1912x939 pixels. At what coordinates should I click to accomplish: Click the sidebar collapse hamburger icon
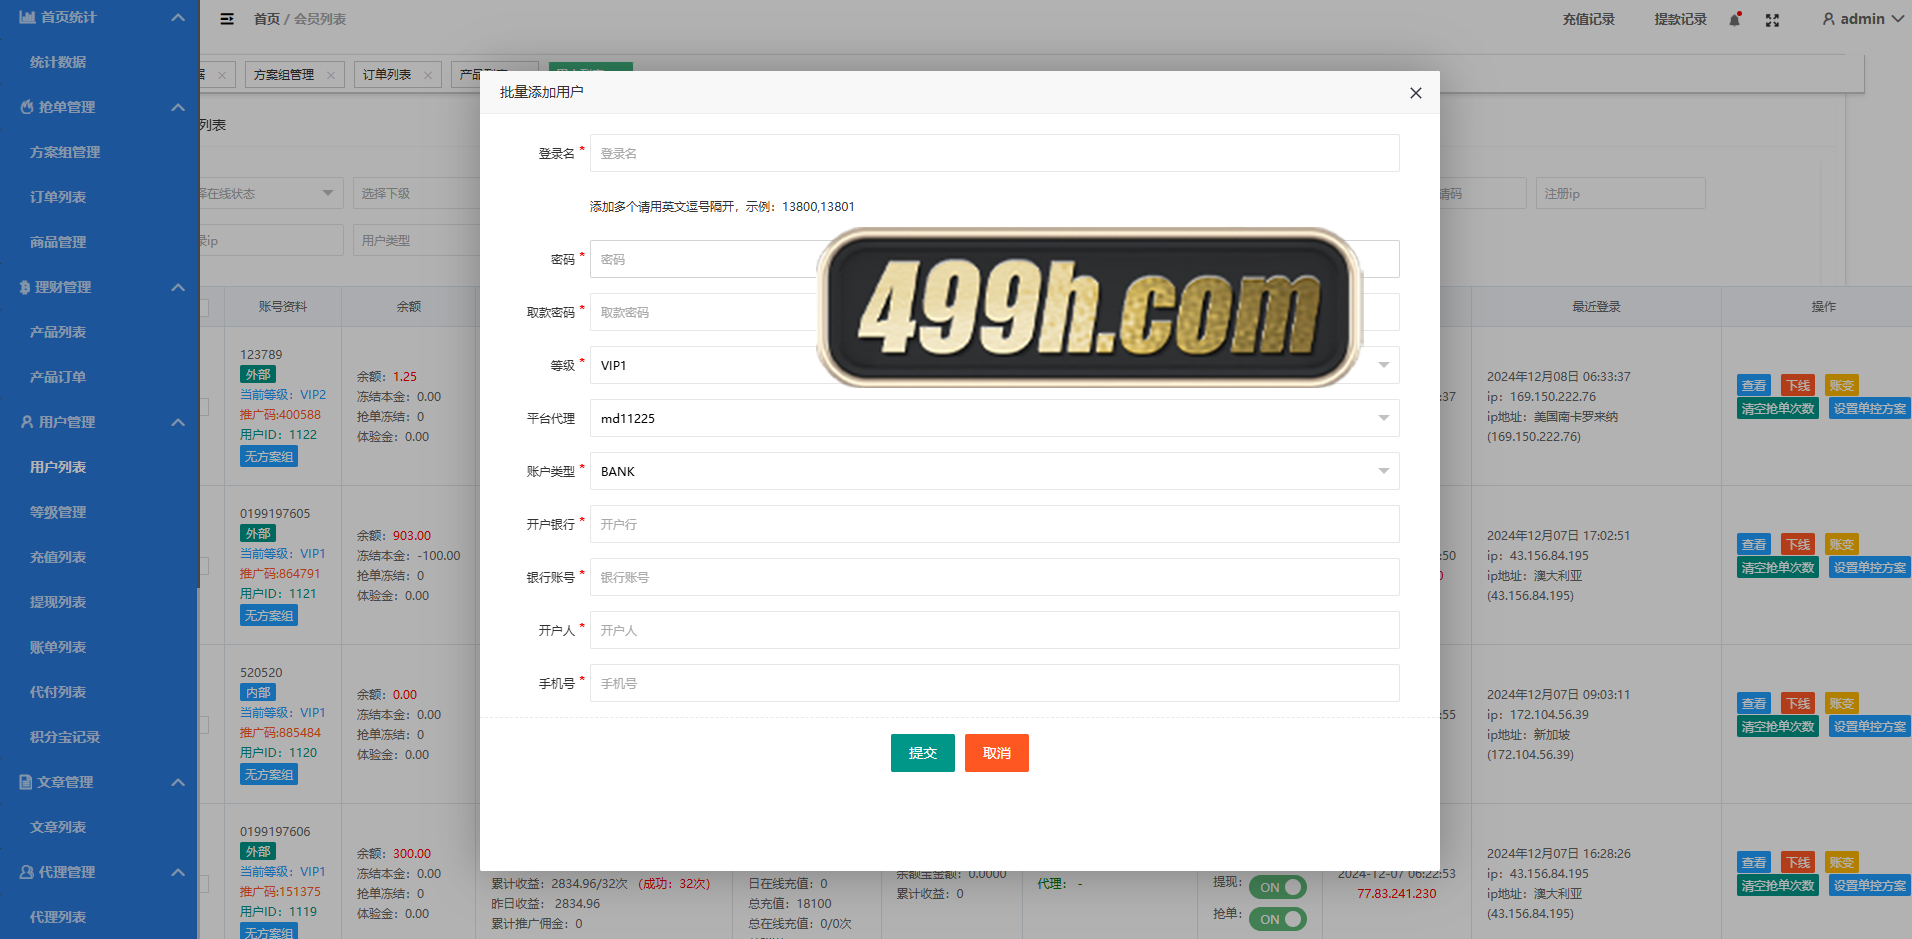click(x=227, y=19)
